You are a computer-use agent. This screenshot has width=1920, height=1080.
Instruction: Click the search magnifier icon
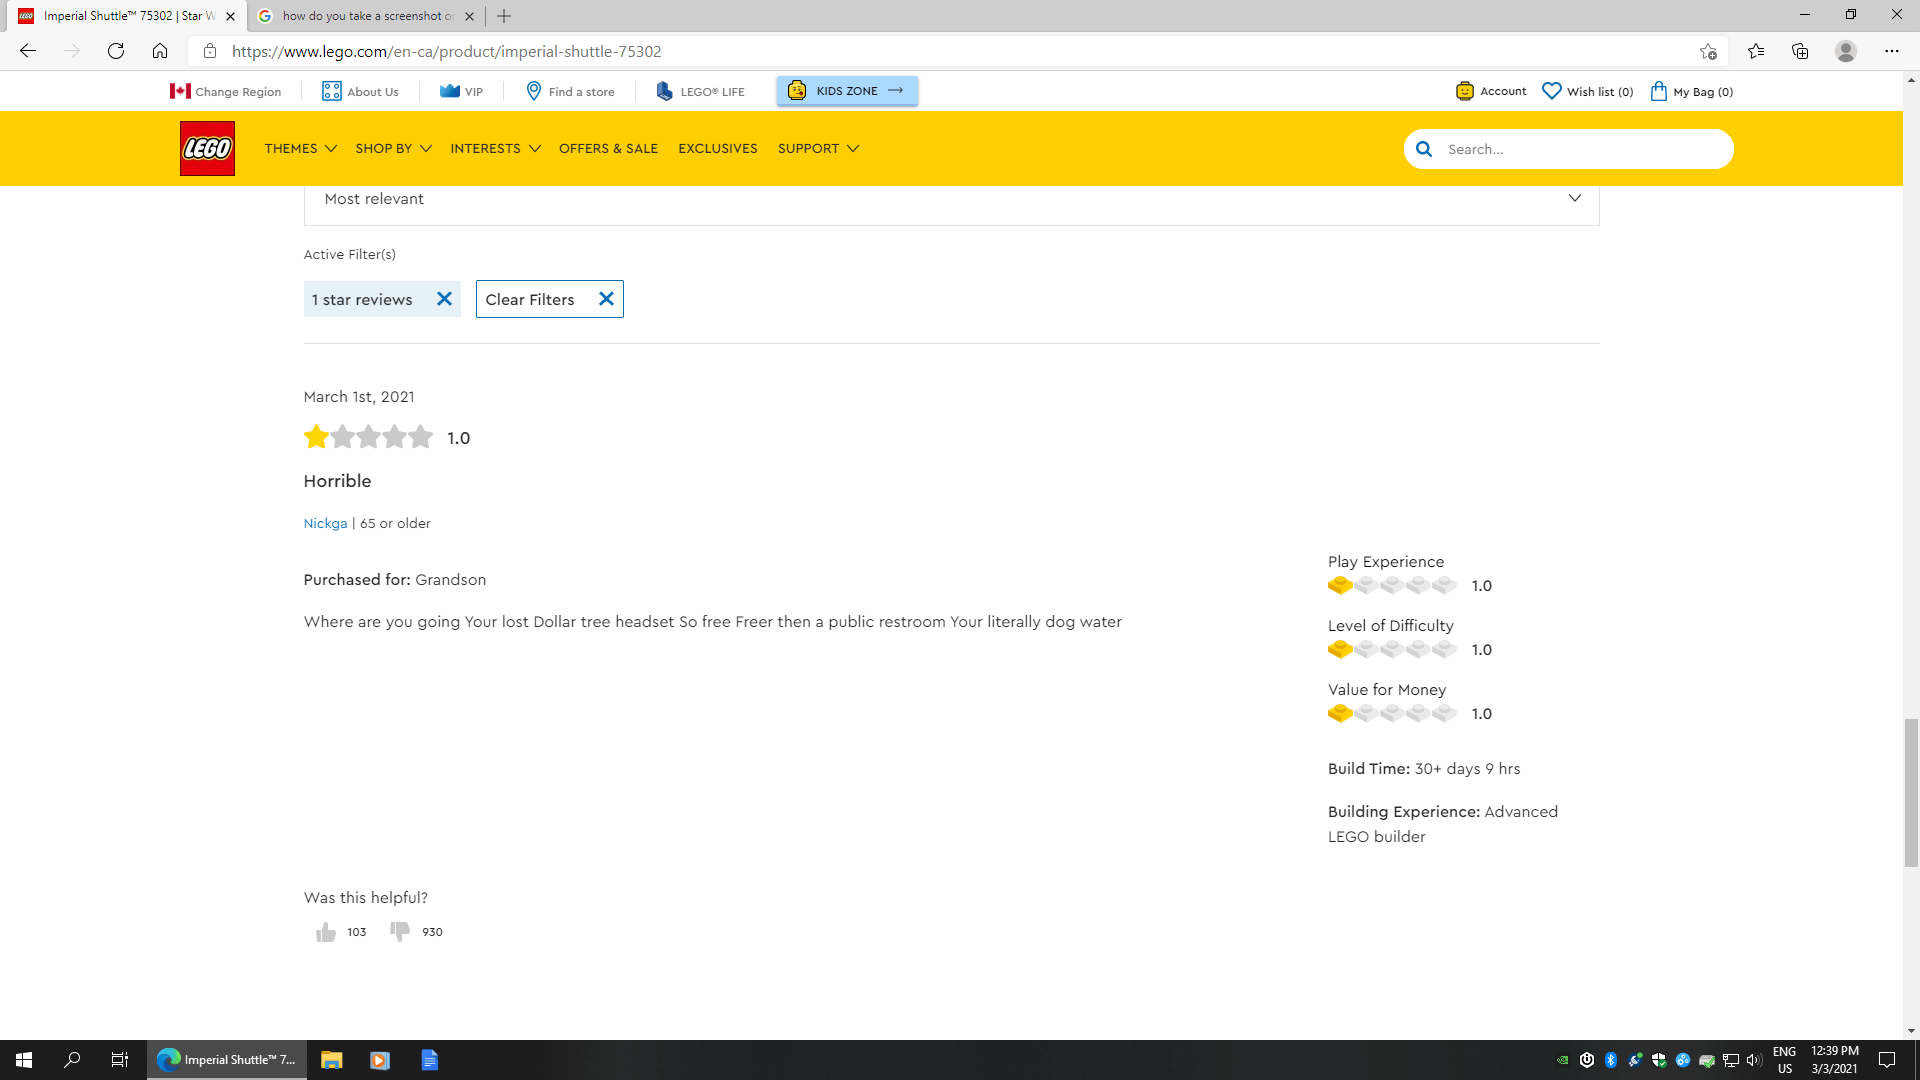pyautogui.click(x=1424, y=149)
